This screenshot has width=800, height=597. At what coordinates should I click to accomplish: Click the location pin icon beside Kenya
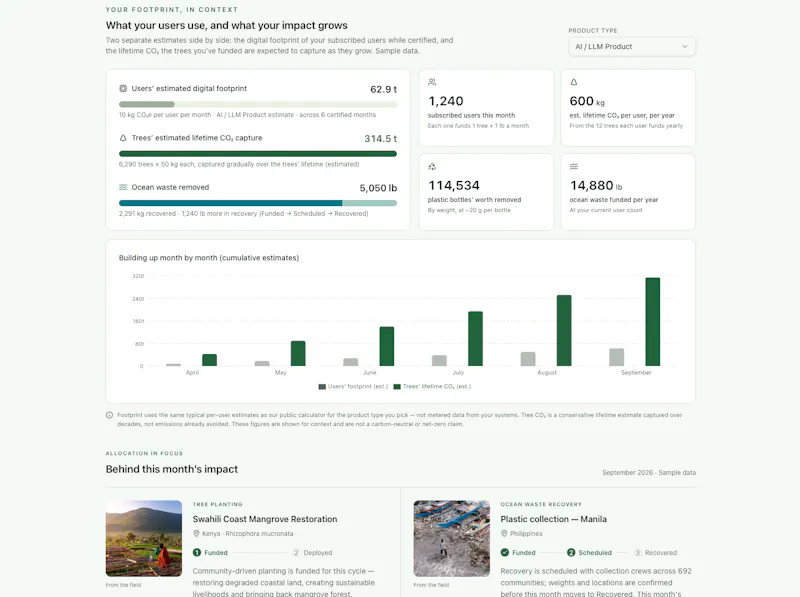[x=196, y=533]
